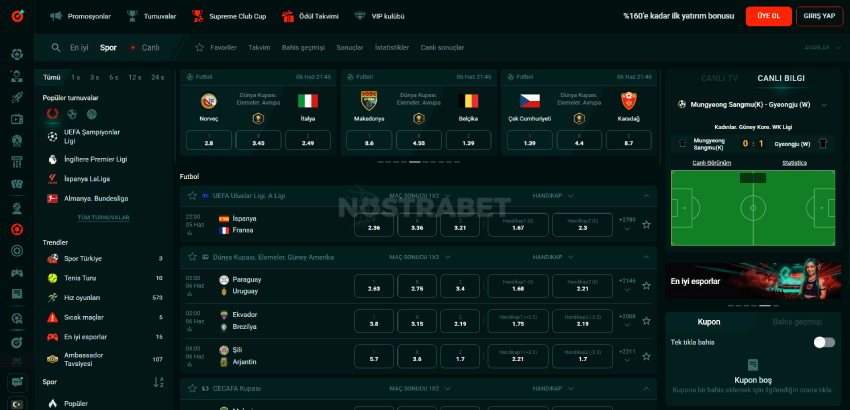Image resolution: width=850 pixels, height=410 pixels.
Task: Switch to CANLI TV tab
Action: 719,78
